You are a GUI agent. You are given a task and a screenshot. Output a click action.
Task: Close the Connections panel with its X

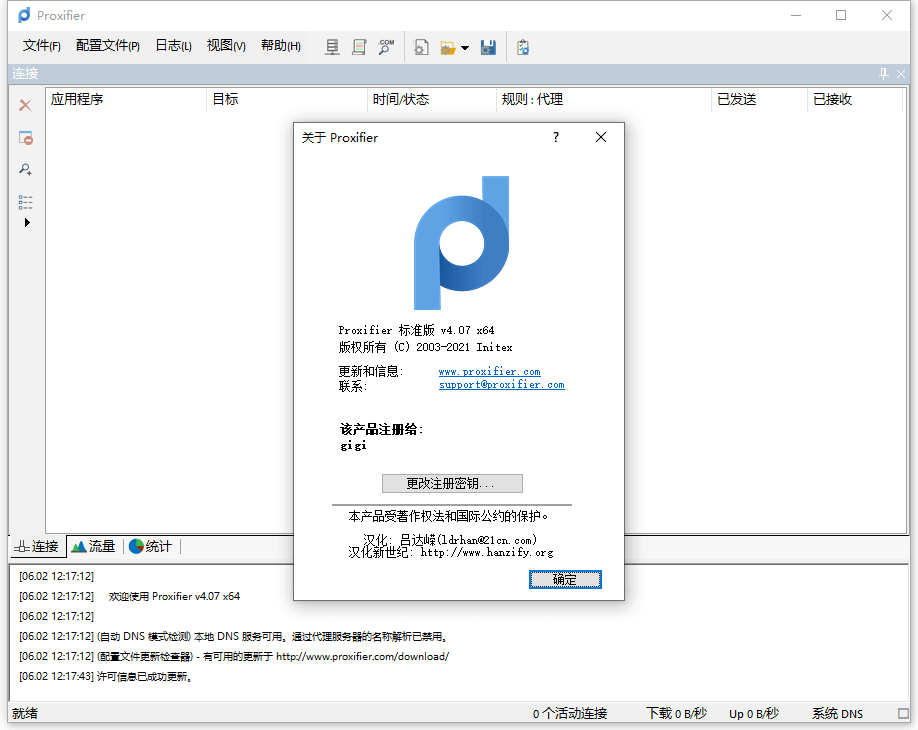[x=901, y=74]
